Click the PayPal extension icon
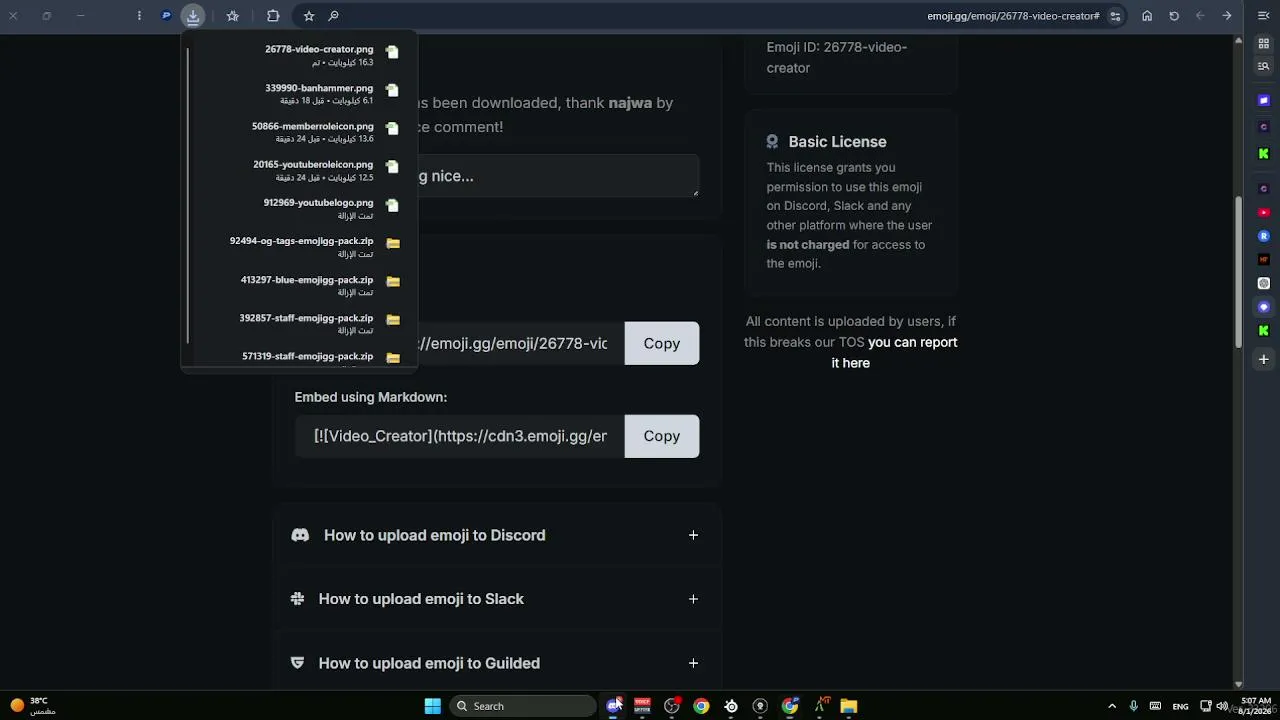Screen dimensions: 1280x720 [166, 16]
